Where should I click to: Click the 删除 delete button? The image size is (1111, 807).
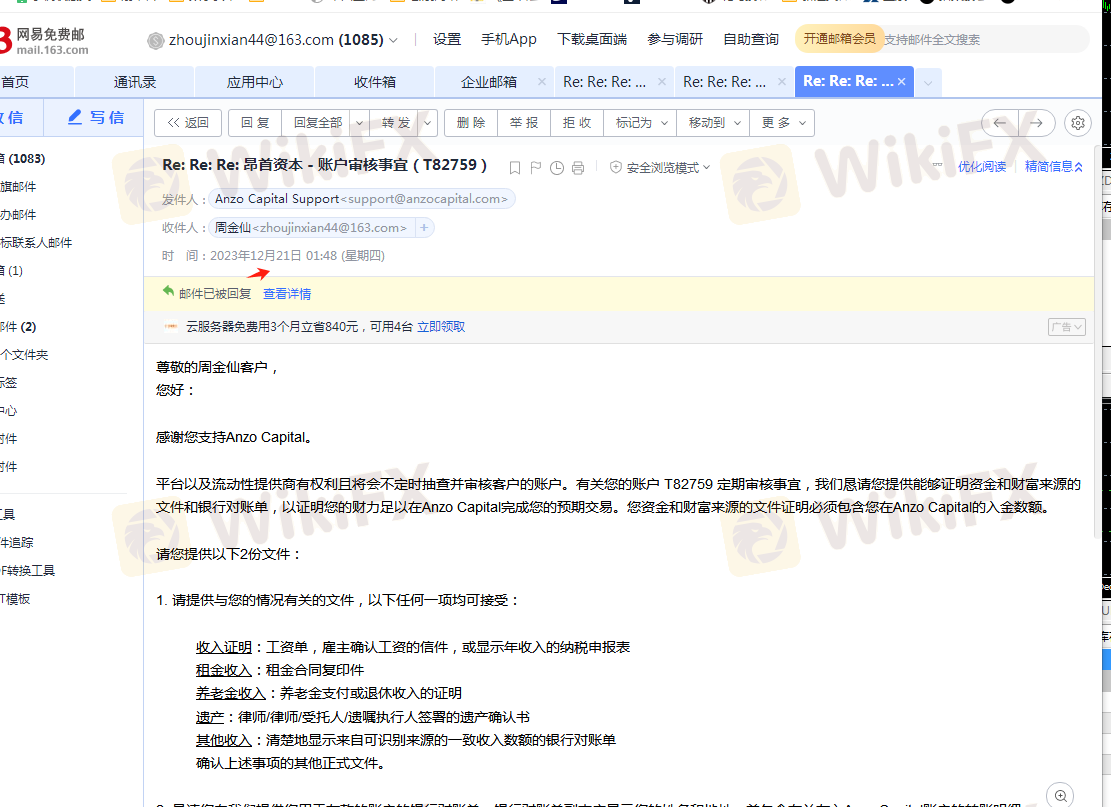[471, 123]
